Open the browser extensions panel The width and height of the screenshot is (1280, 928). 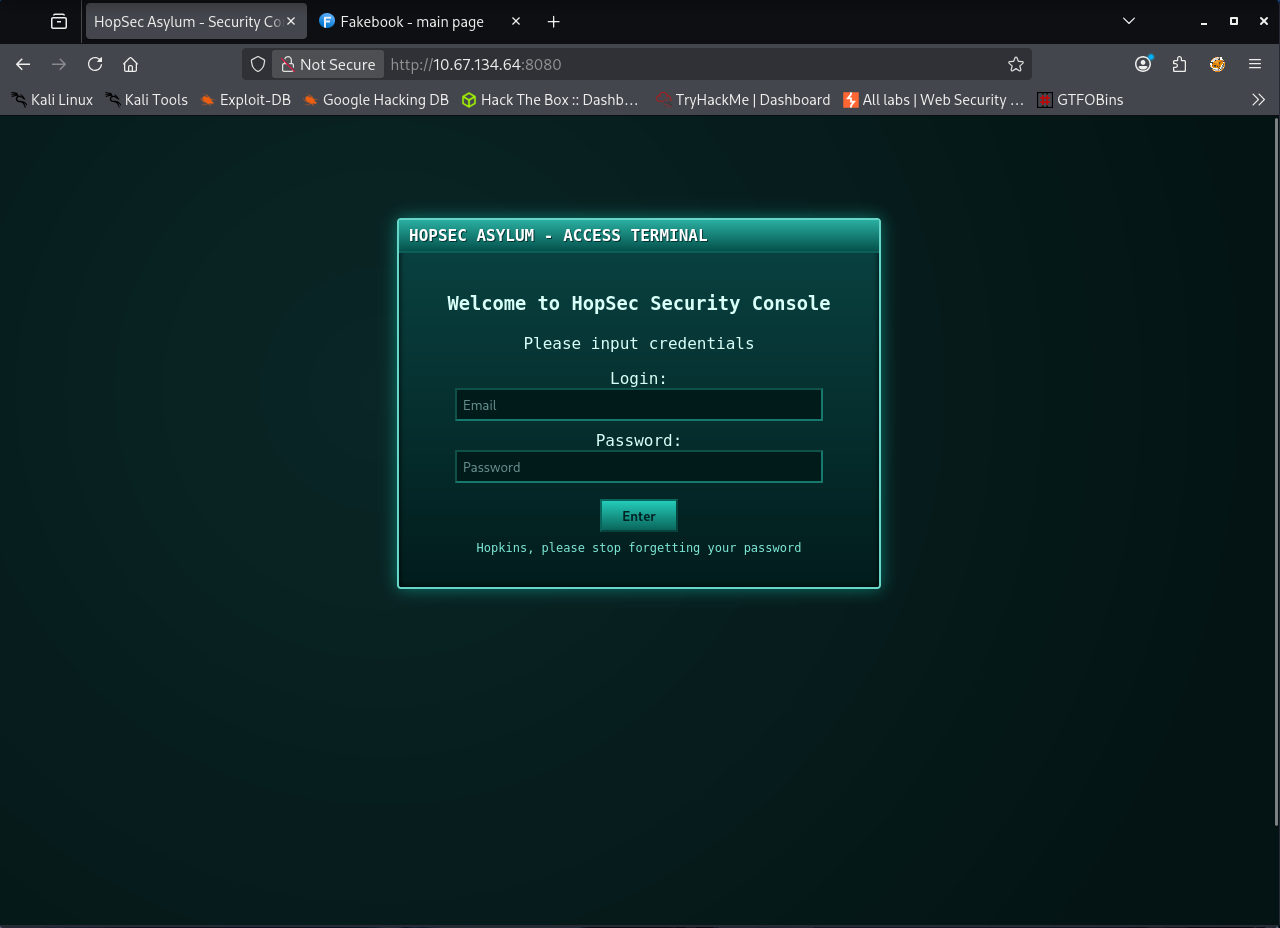(x=1179, y=64)
